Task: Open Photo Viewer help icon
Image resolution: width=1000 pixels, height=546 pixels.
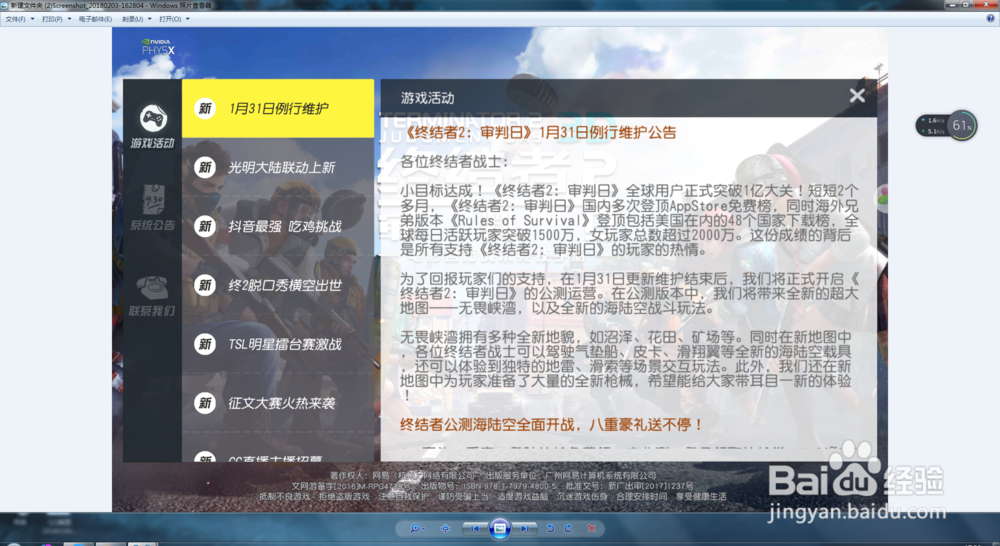Action: click(x=990, y=19)
